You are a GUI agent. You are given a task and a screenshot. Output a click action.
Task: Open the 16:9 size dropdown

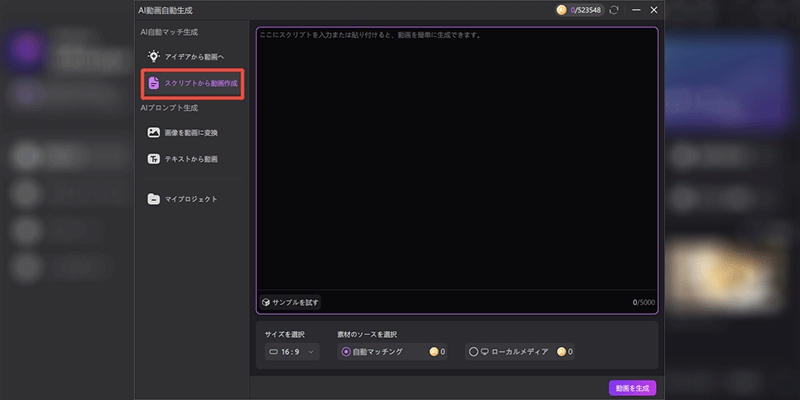pos(292,352)
